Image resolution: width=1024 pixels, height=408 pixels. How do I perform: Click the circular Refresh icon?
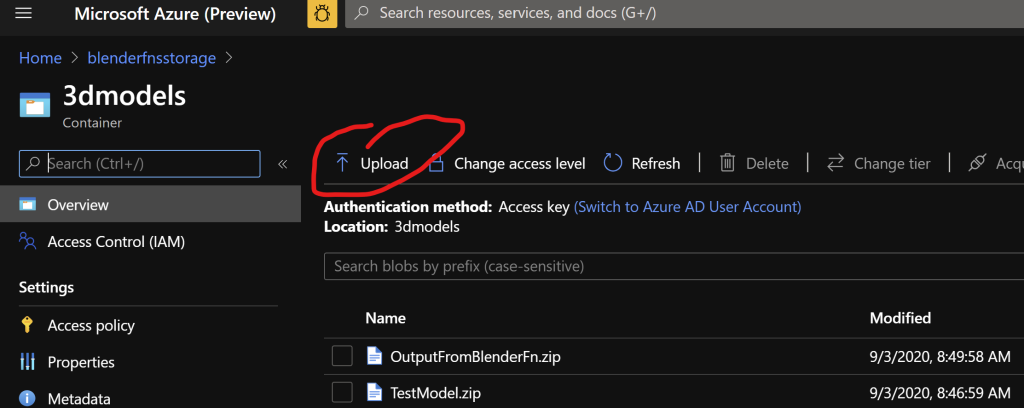coord(613,163)
